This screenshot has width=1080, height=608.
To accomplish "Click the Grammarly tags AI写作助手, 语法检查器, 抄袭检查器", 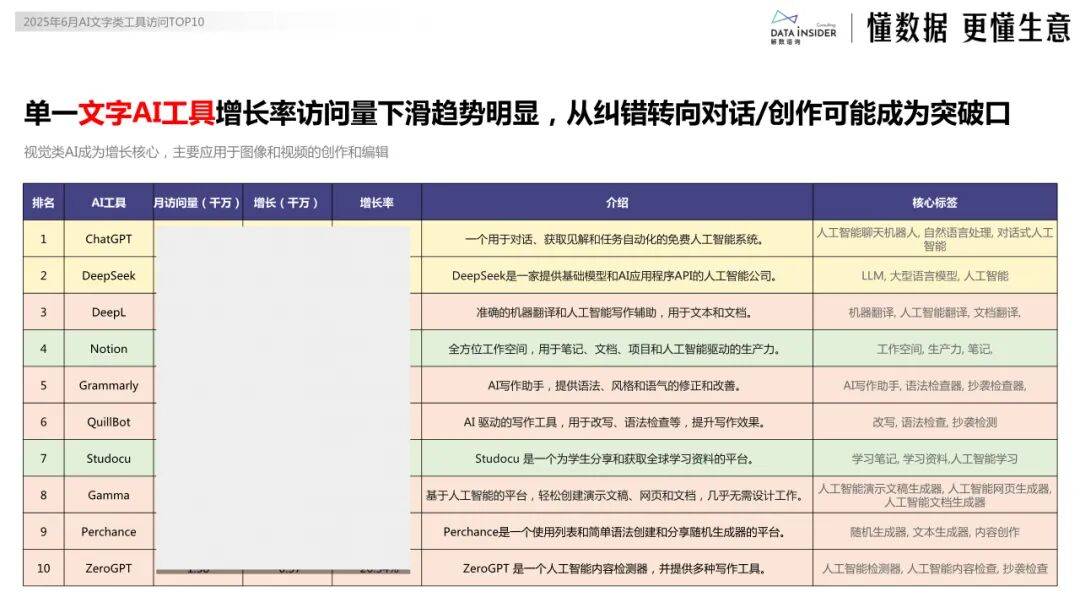I will click(x=935, y=386).
